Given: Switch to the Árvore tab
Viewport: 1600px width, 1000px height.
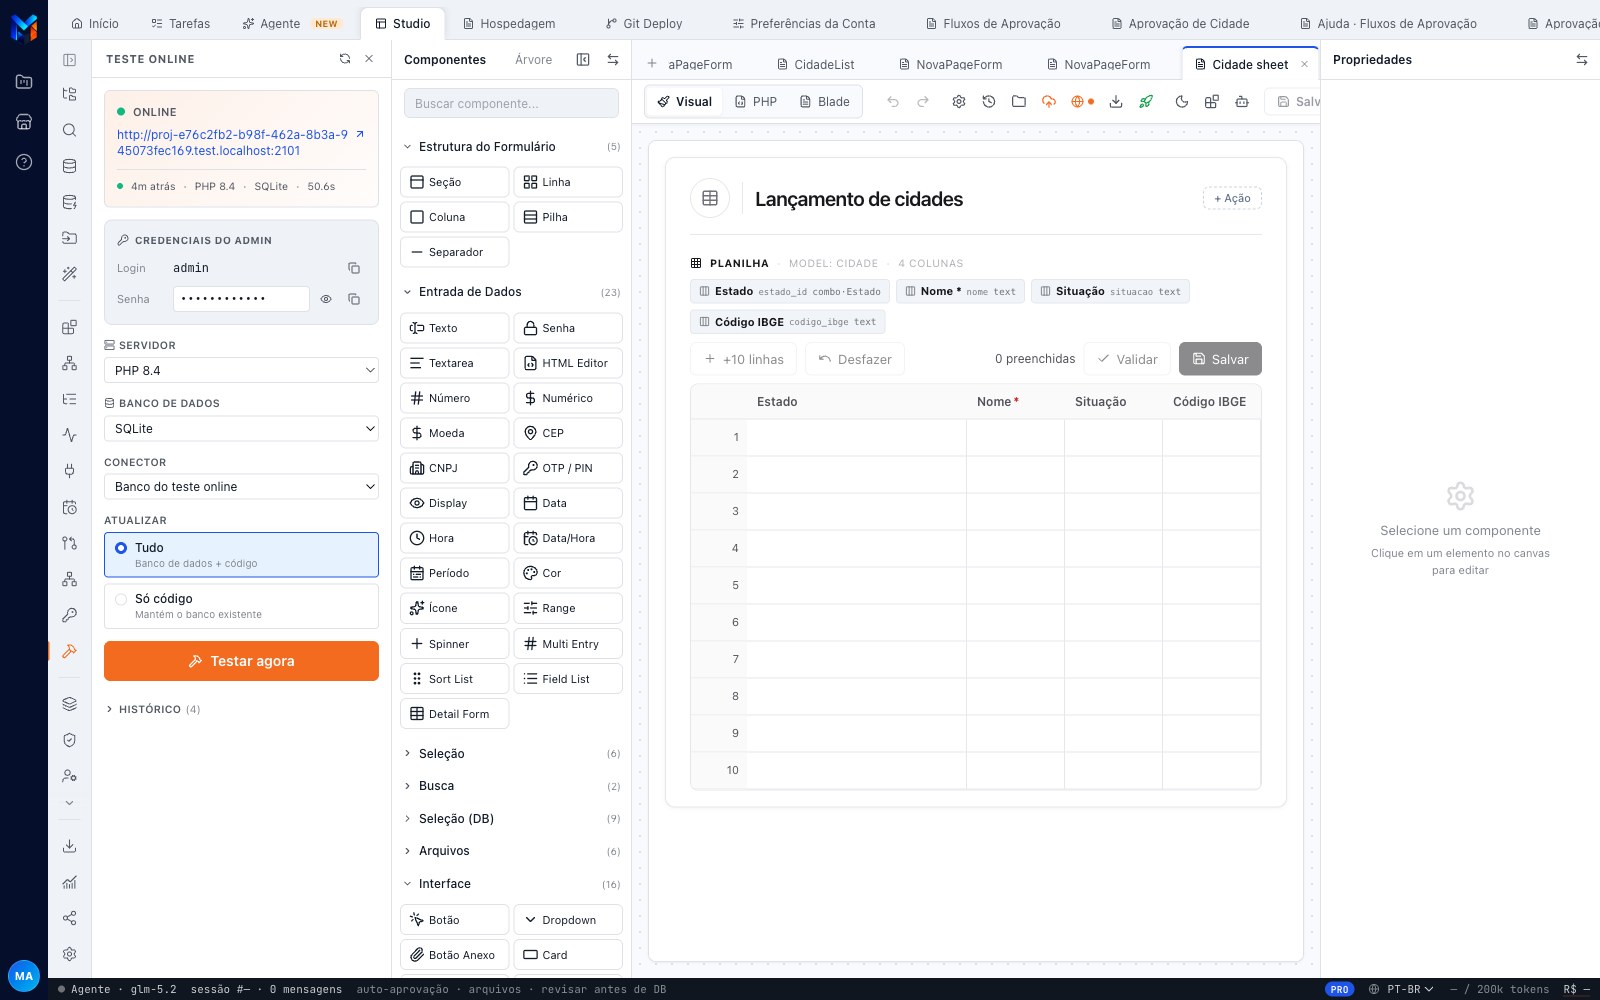Looking at the screenshot, I should tap(534, 60).
